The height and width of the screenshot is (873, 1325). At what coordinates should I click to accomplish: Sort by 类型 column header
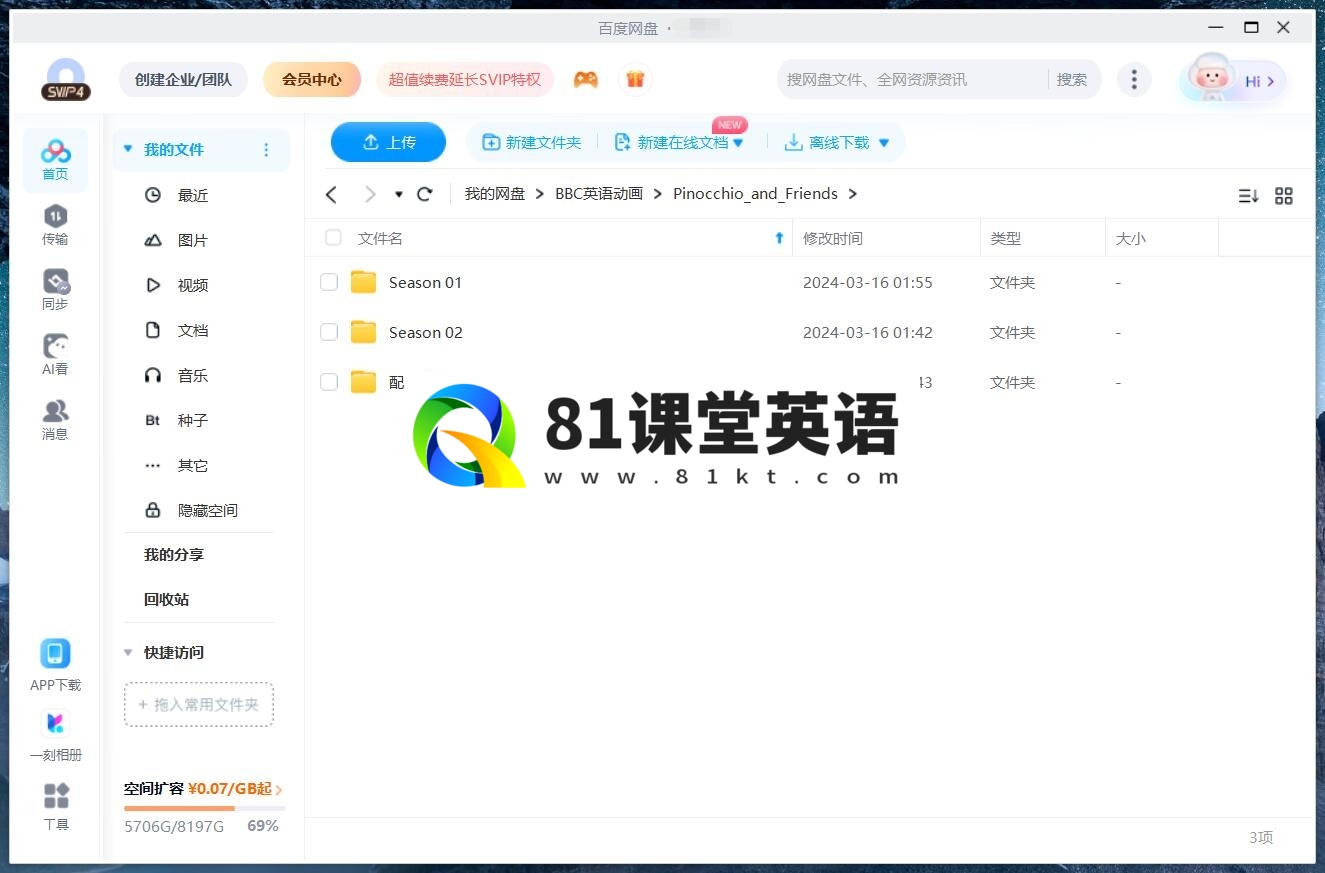coord(1006,238)
